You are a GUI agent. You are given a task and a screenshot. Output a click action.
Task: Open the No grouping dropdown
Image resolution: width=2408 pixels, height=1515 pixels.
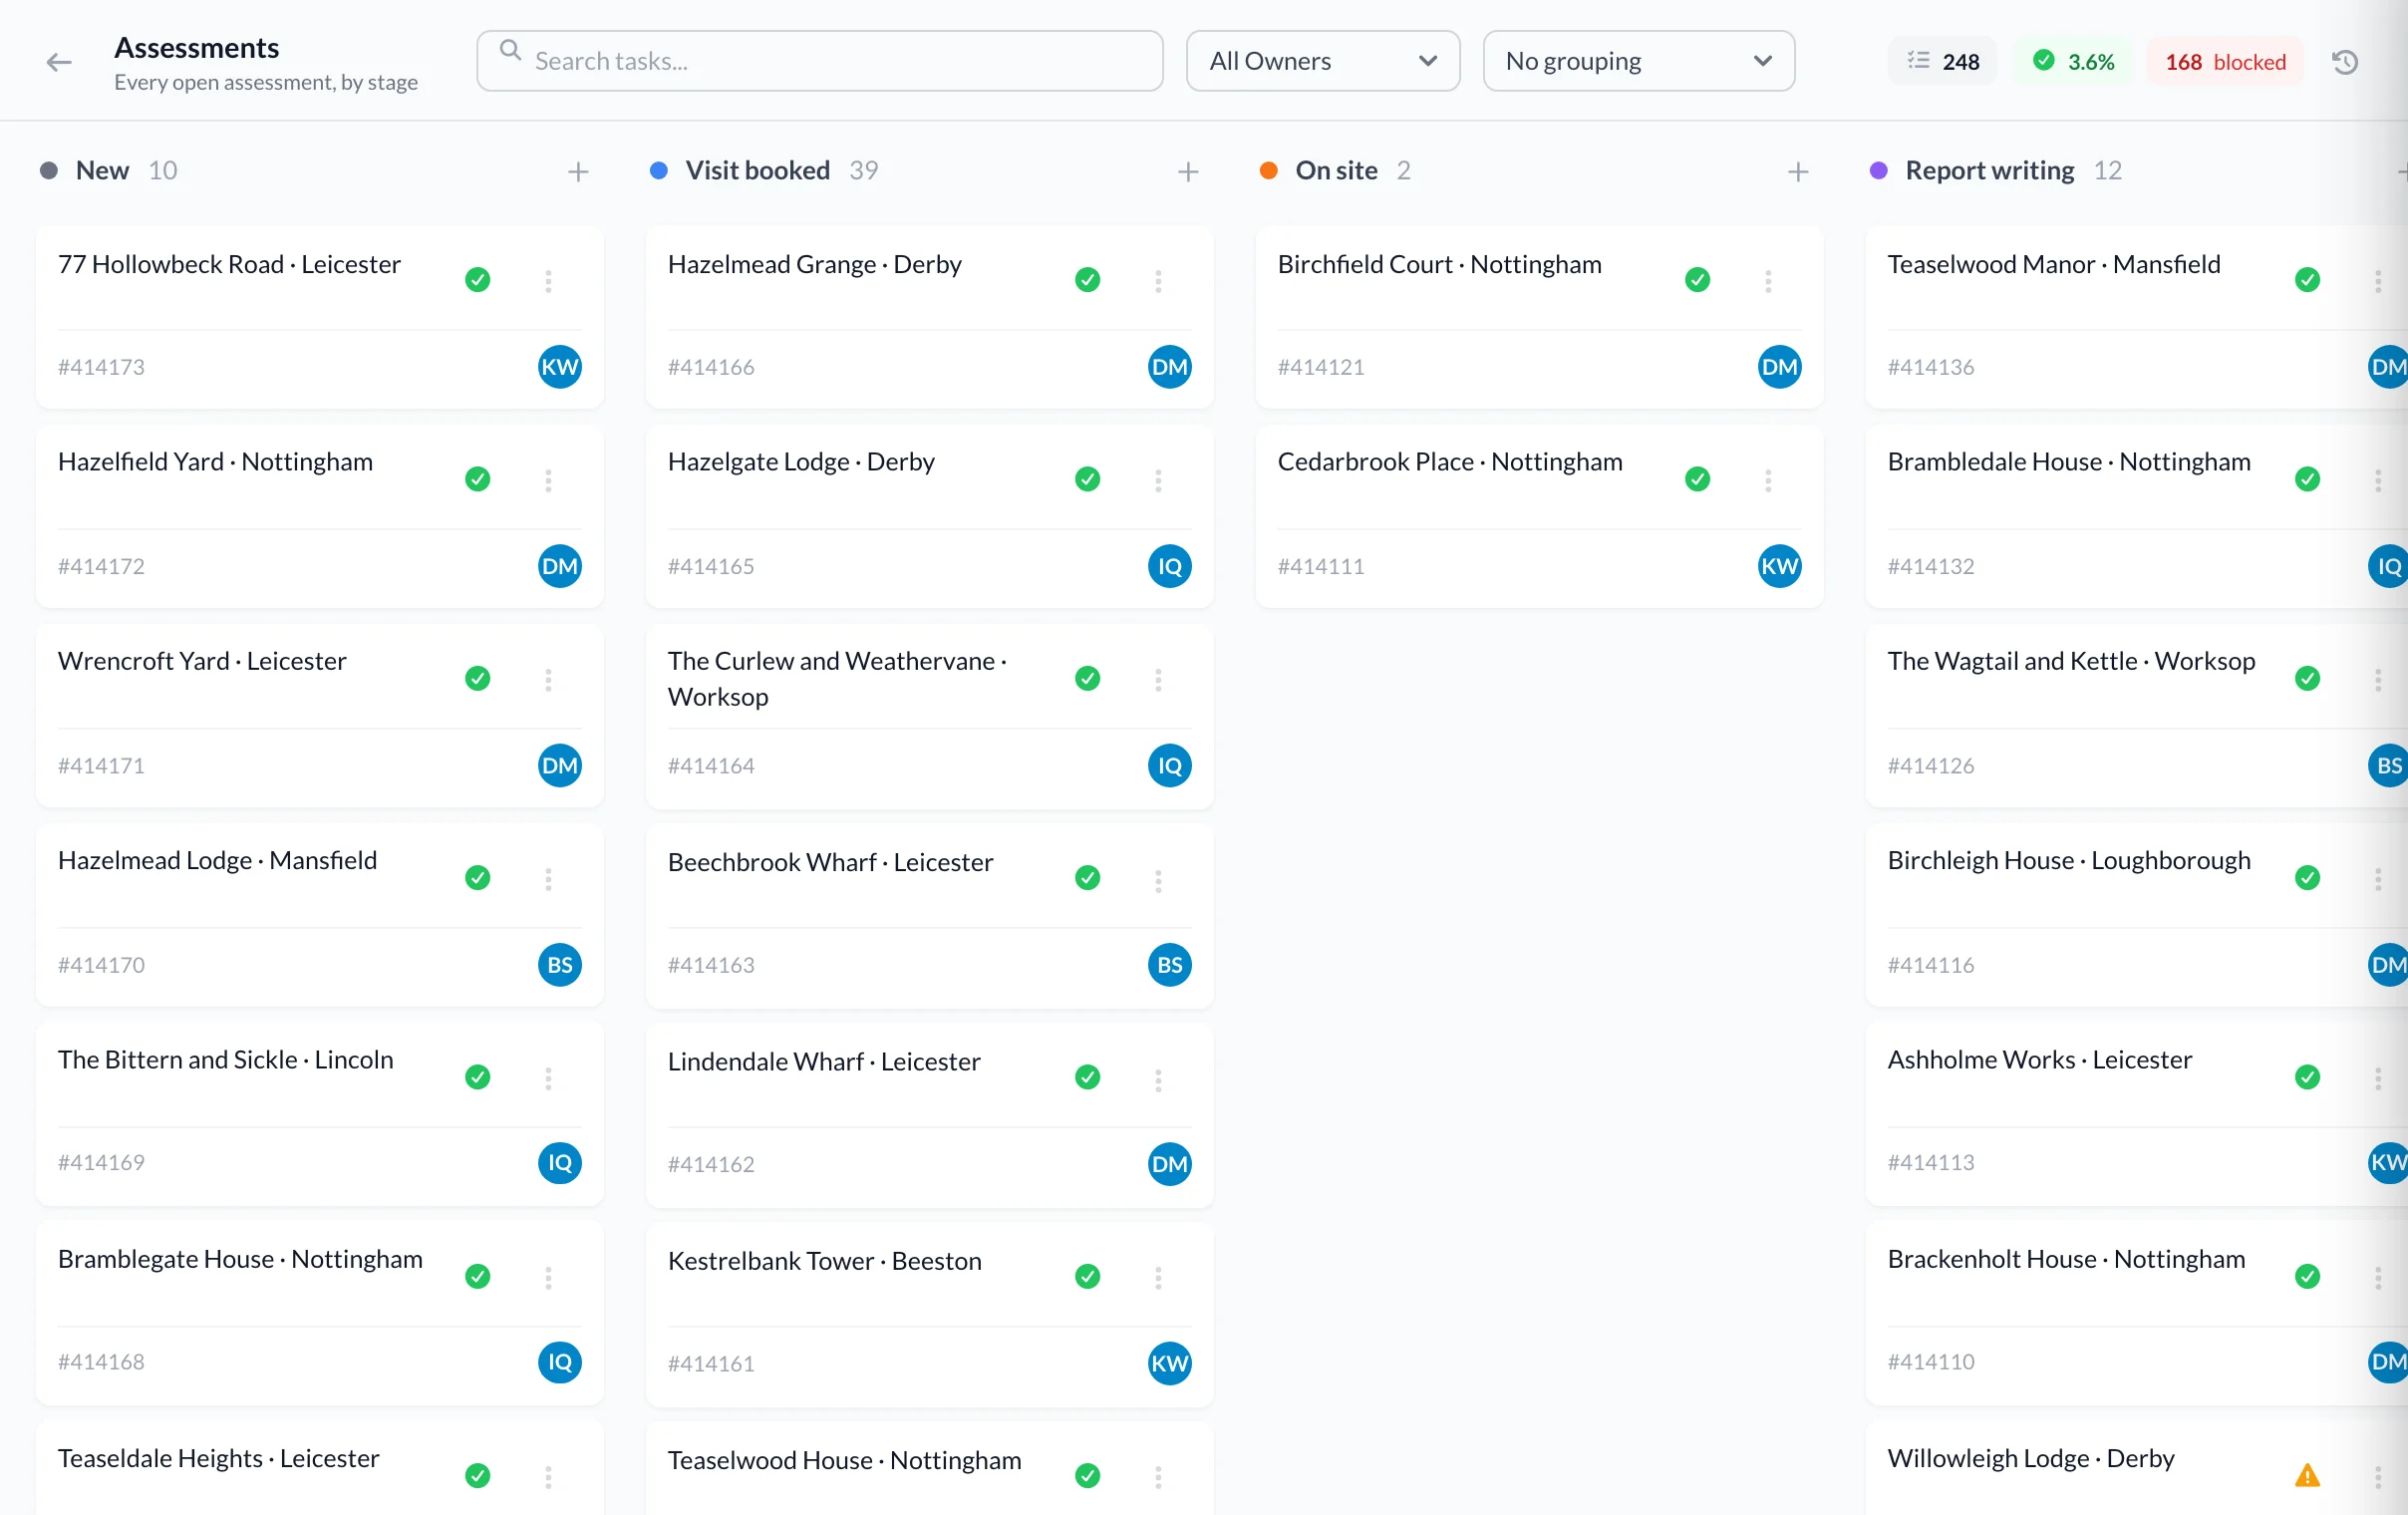tap(1639, 61)
